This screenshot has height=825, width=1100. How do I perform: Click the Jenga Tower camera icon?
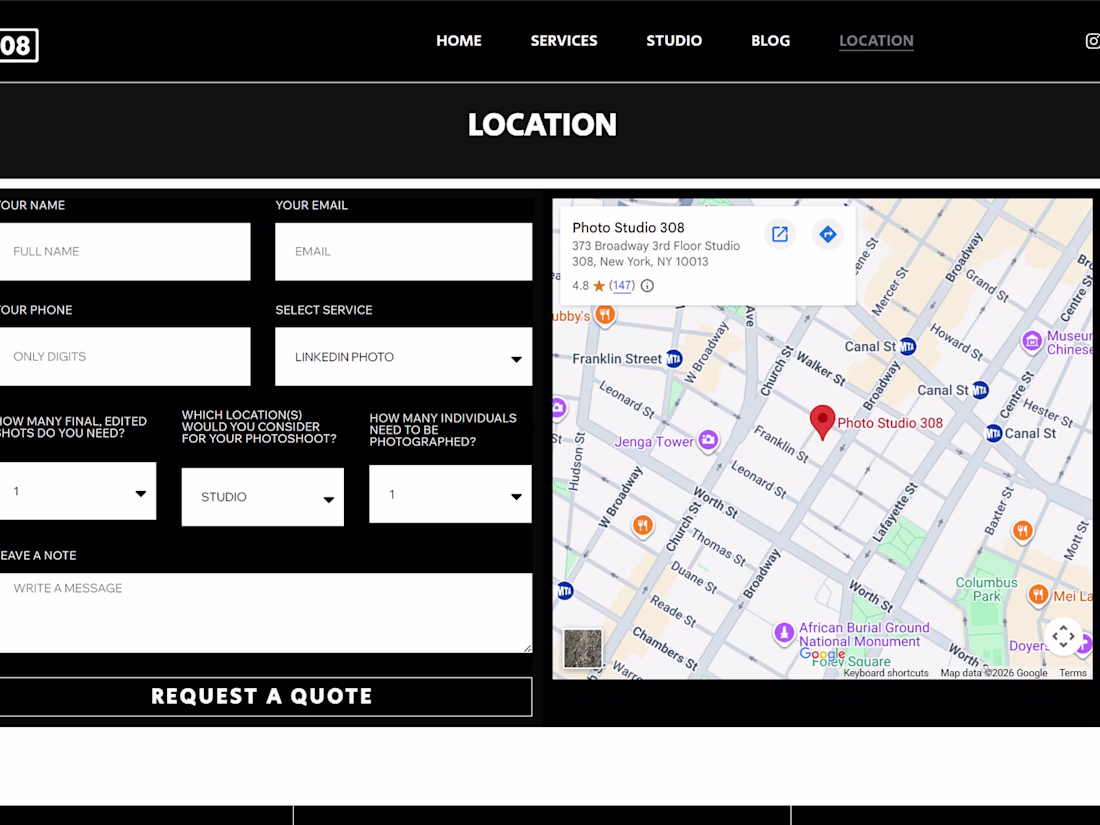pyautogui.click(x=709, y=441)
